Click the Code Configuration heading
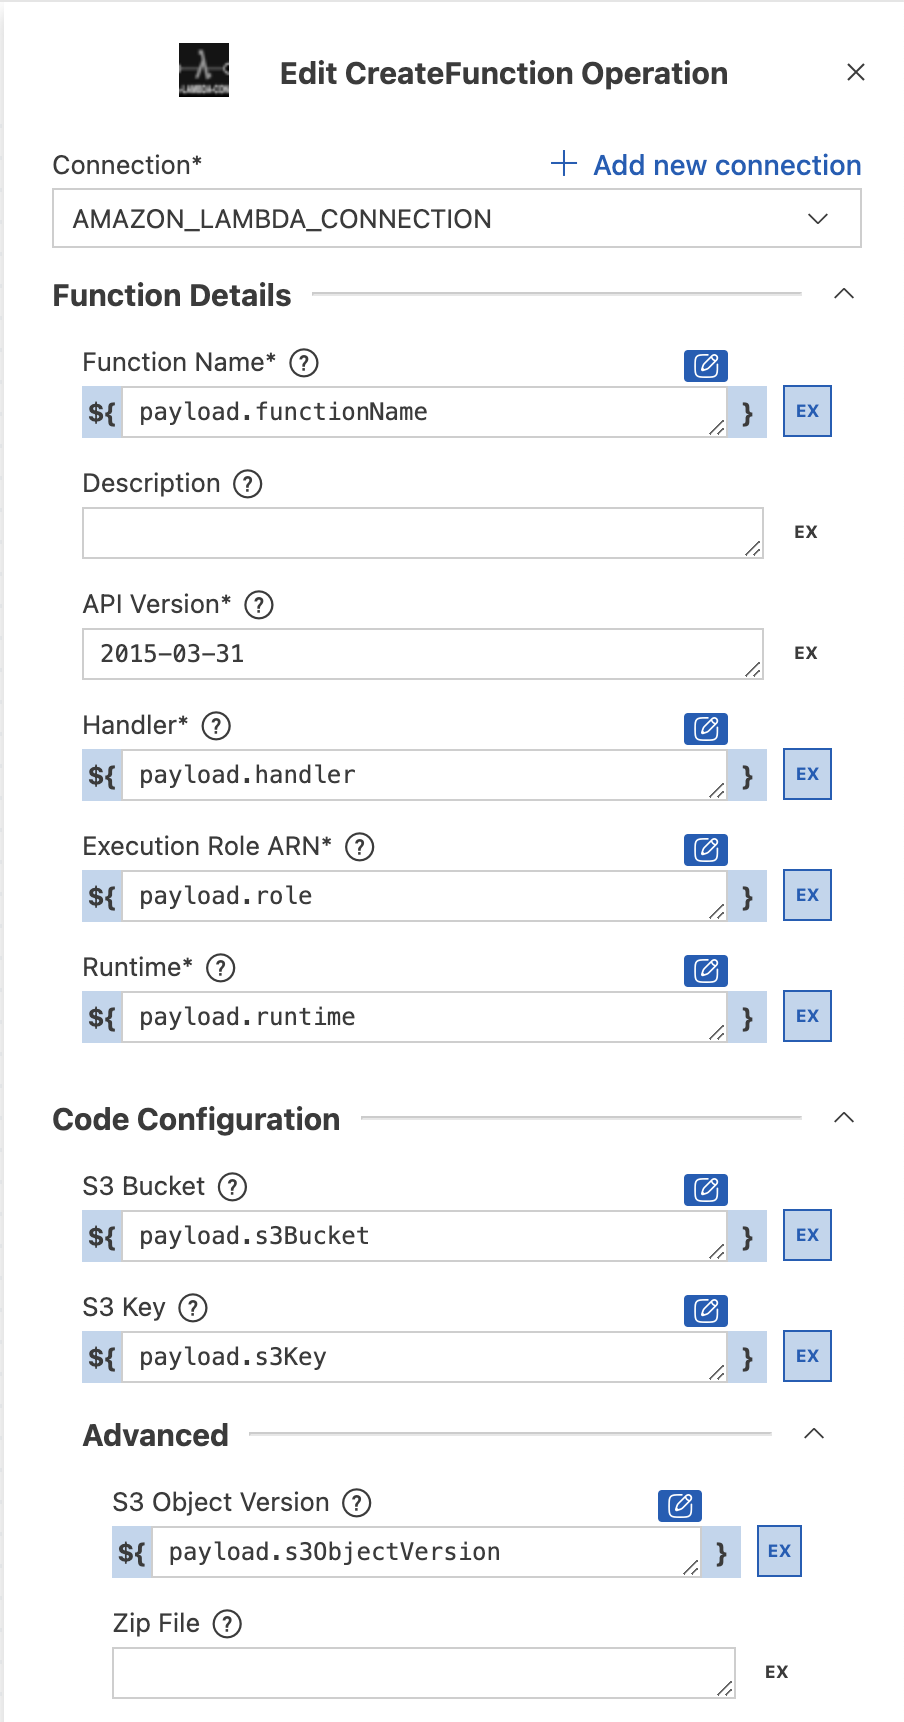 [x=196, y=1119]
